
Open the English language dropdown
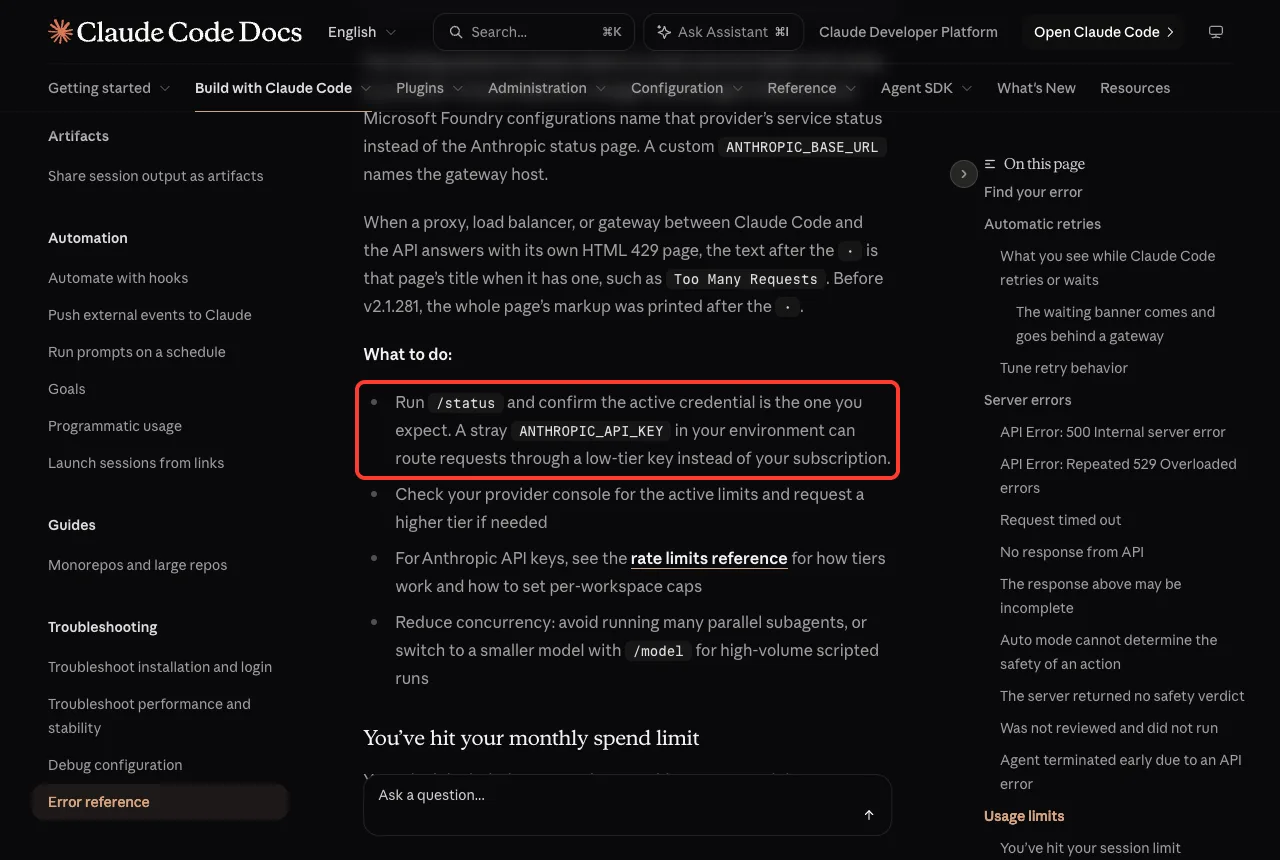362,32
